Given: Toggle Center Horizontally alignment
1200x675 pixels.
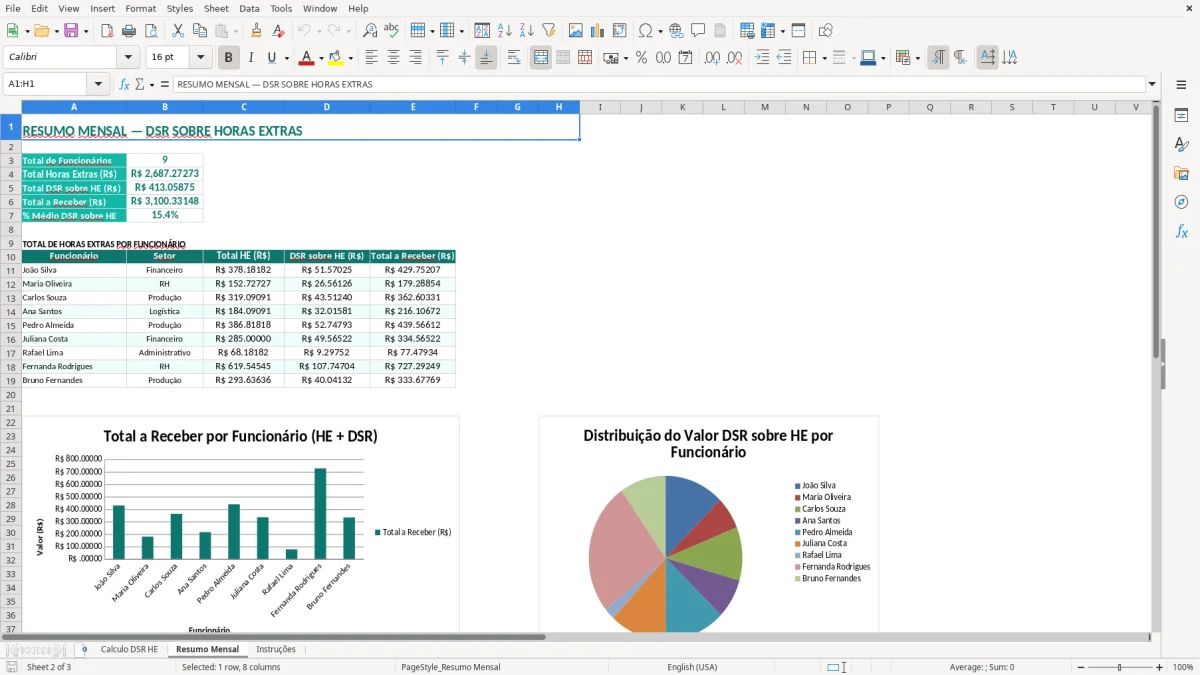Looking at the screenshot, I should click(x=393, y=58).
